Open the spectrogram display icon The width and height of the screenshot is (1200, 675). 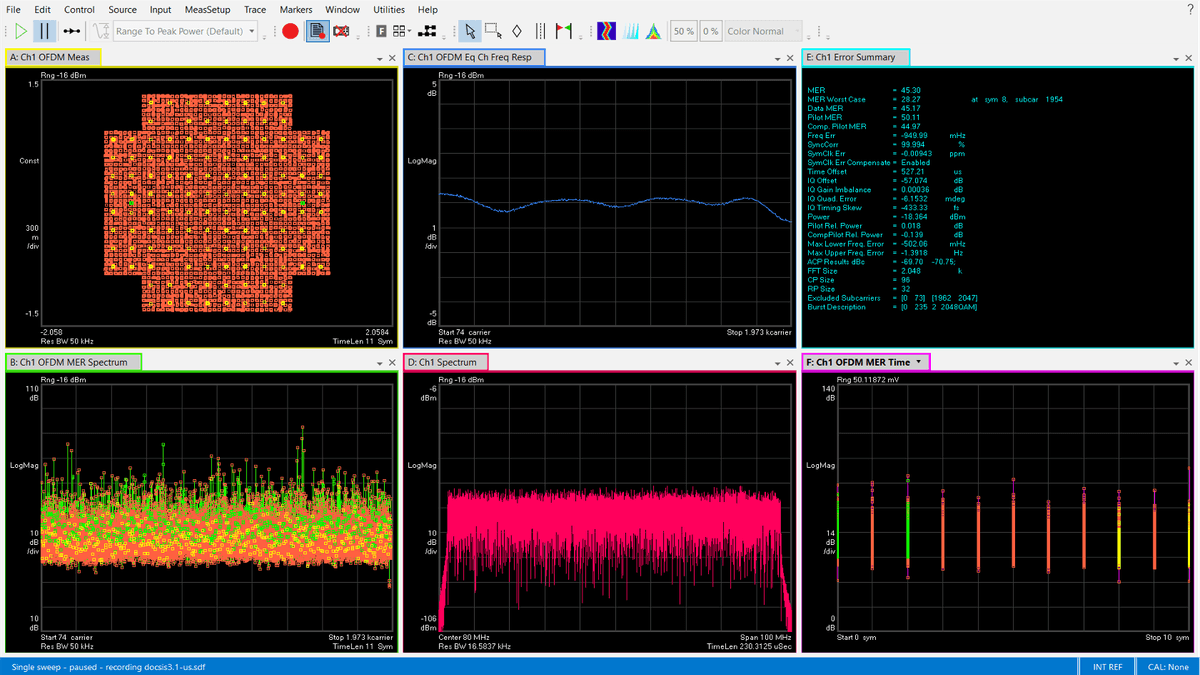pyautogui.click(x=607, y=31)
